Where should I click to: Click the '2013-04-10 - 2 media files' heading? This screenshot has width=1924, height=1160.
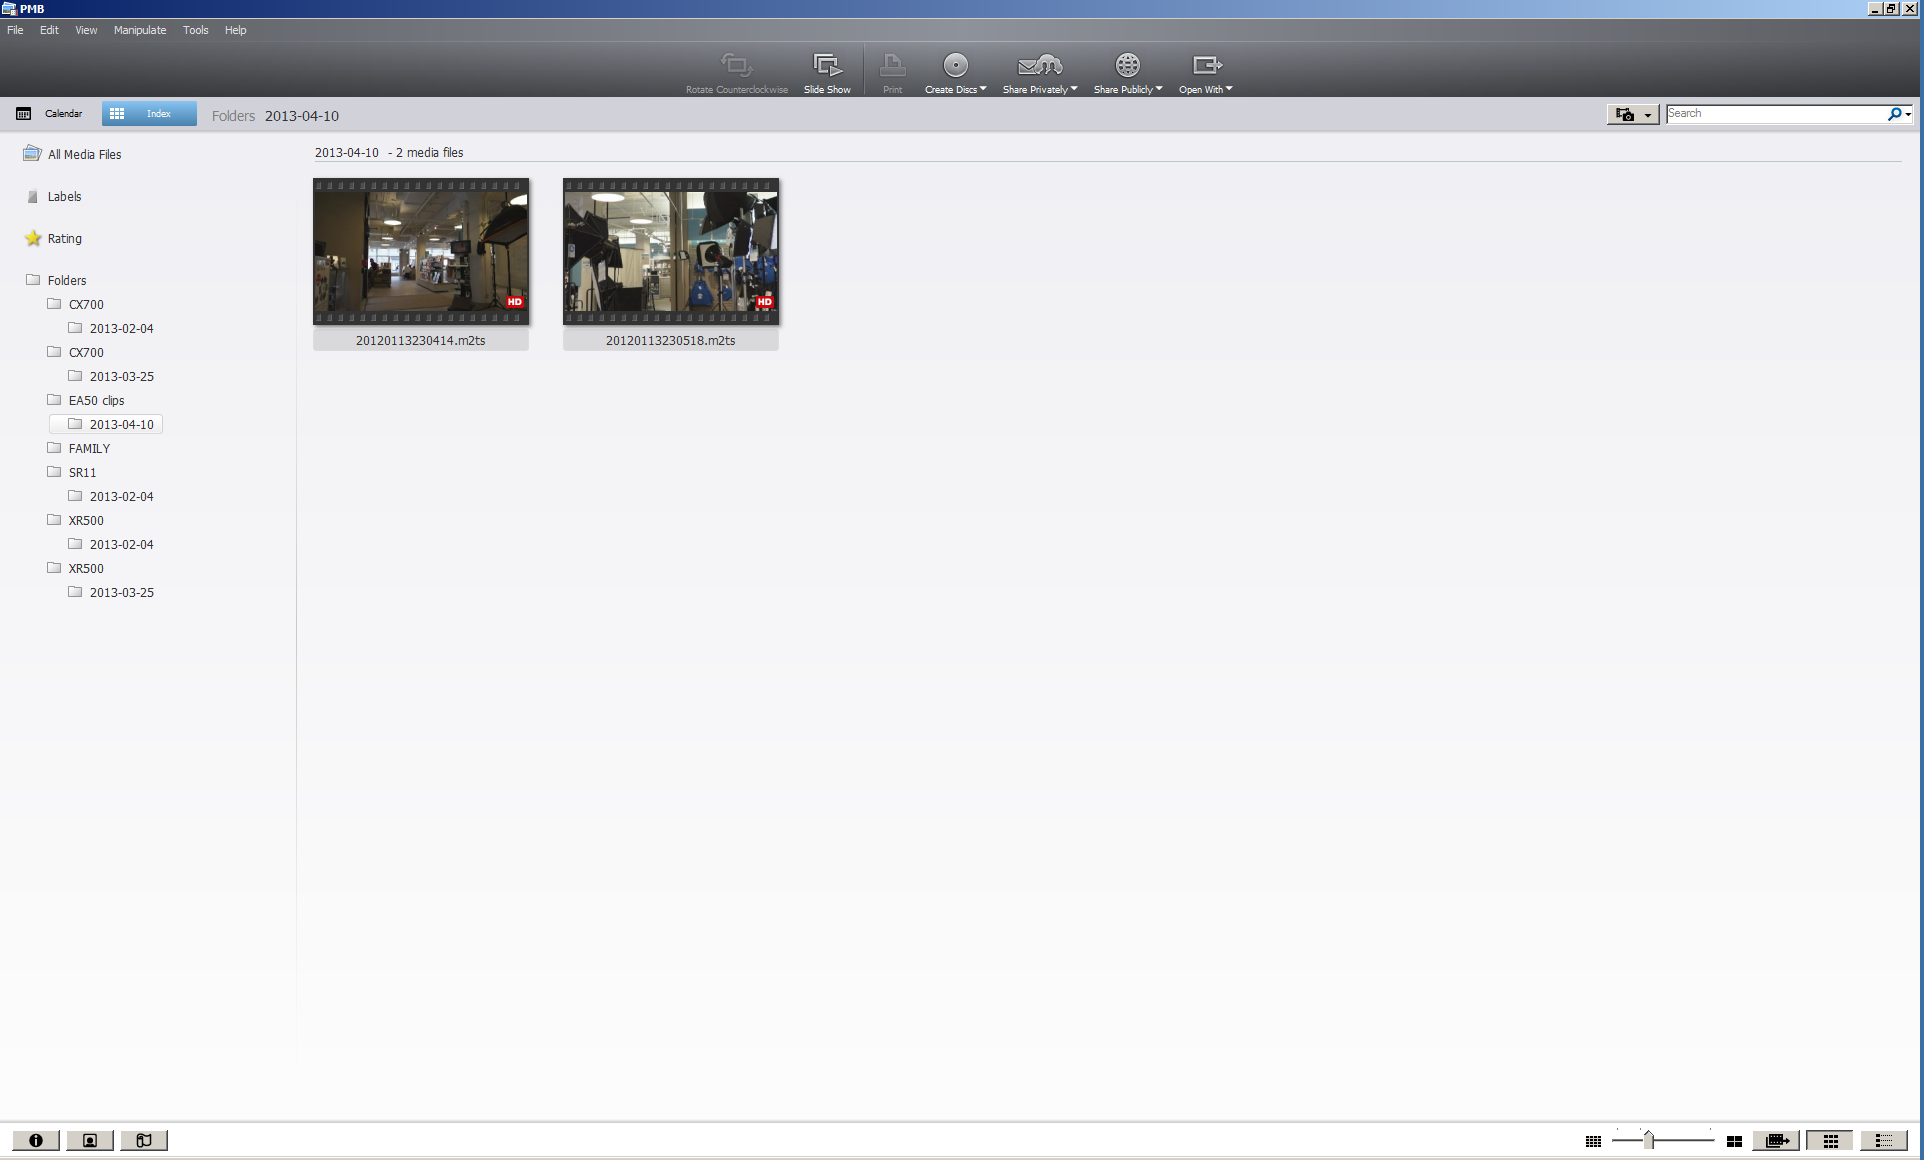click(389, 153)
